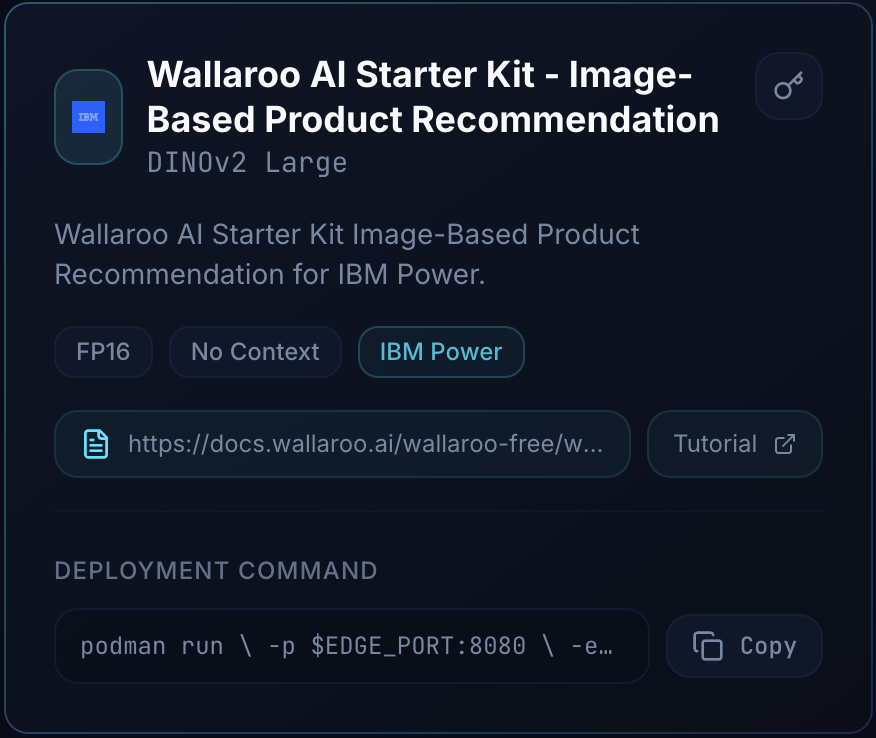Select the No Context tag
Image resolution: width=876 pixels, height=738 pixels.
[x=255, y=352]
